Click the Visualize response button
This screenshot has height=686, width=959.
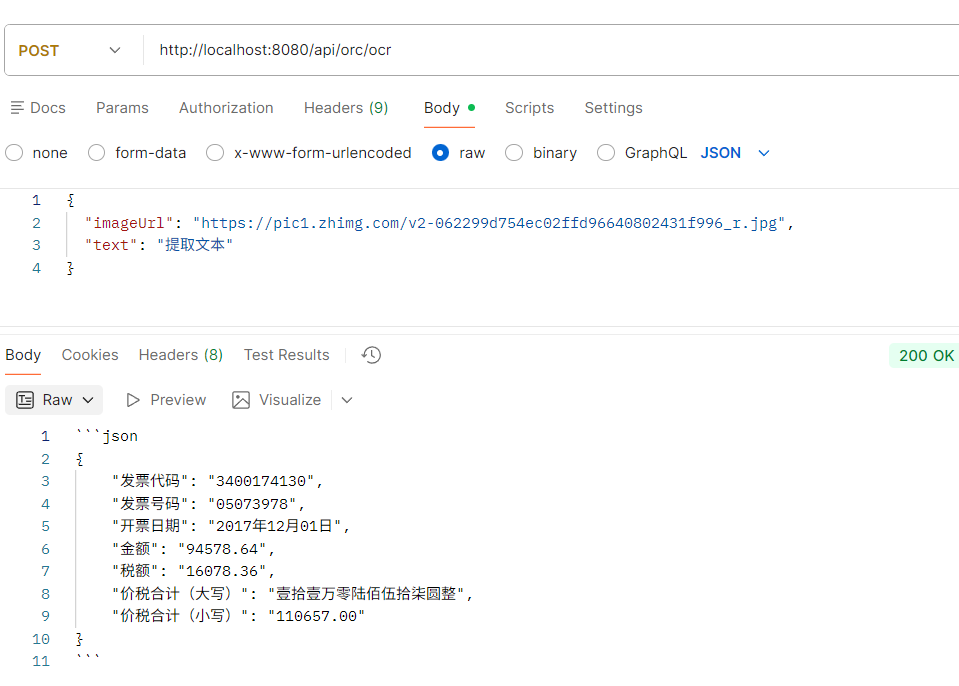click(x=276, y=400)
